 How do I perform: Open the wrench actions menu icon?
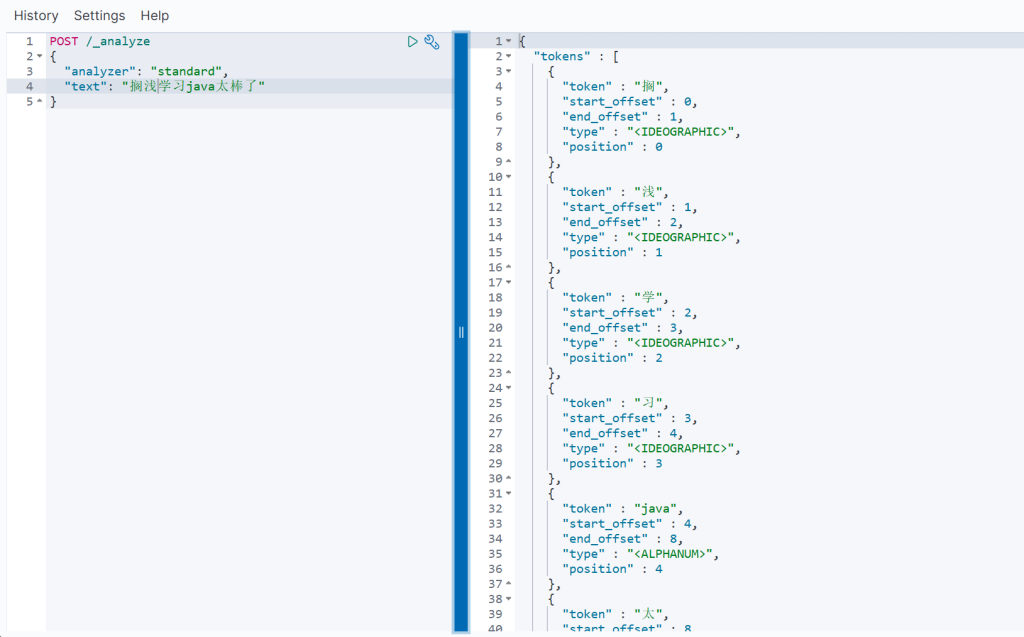pos(432,42)
